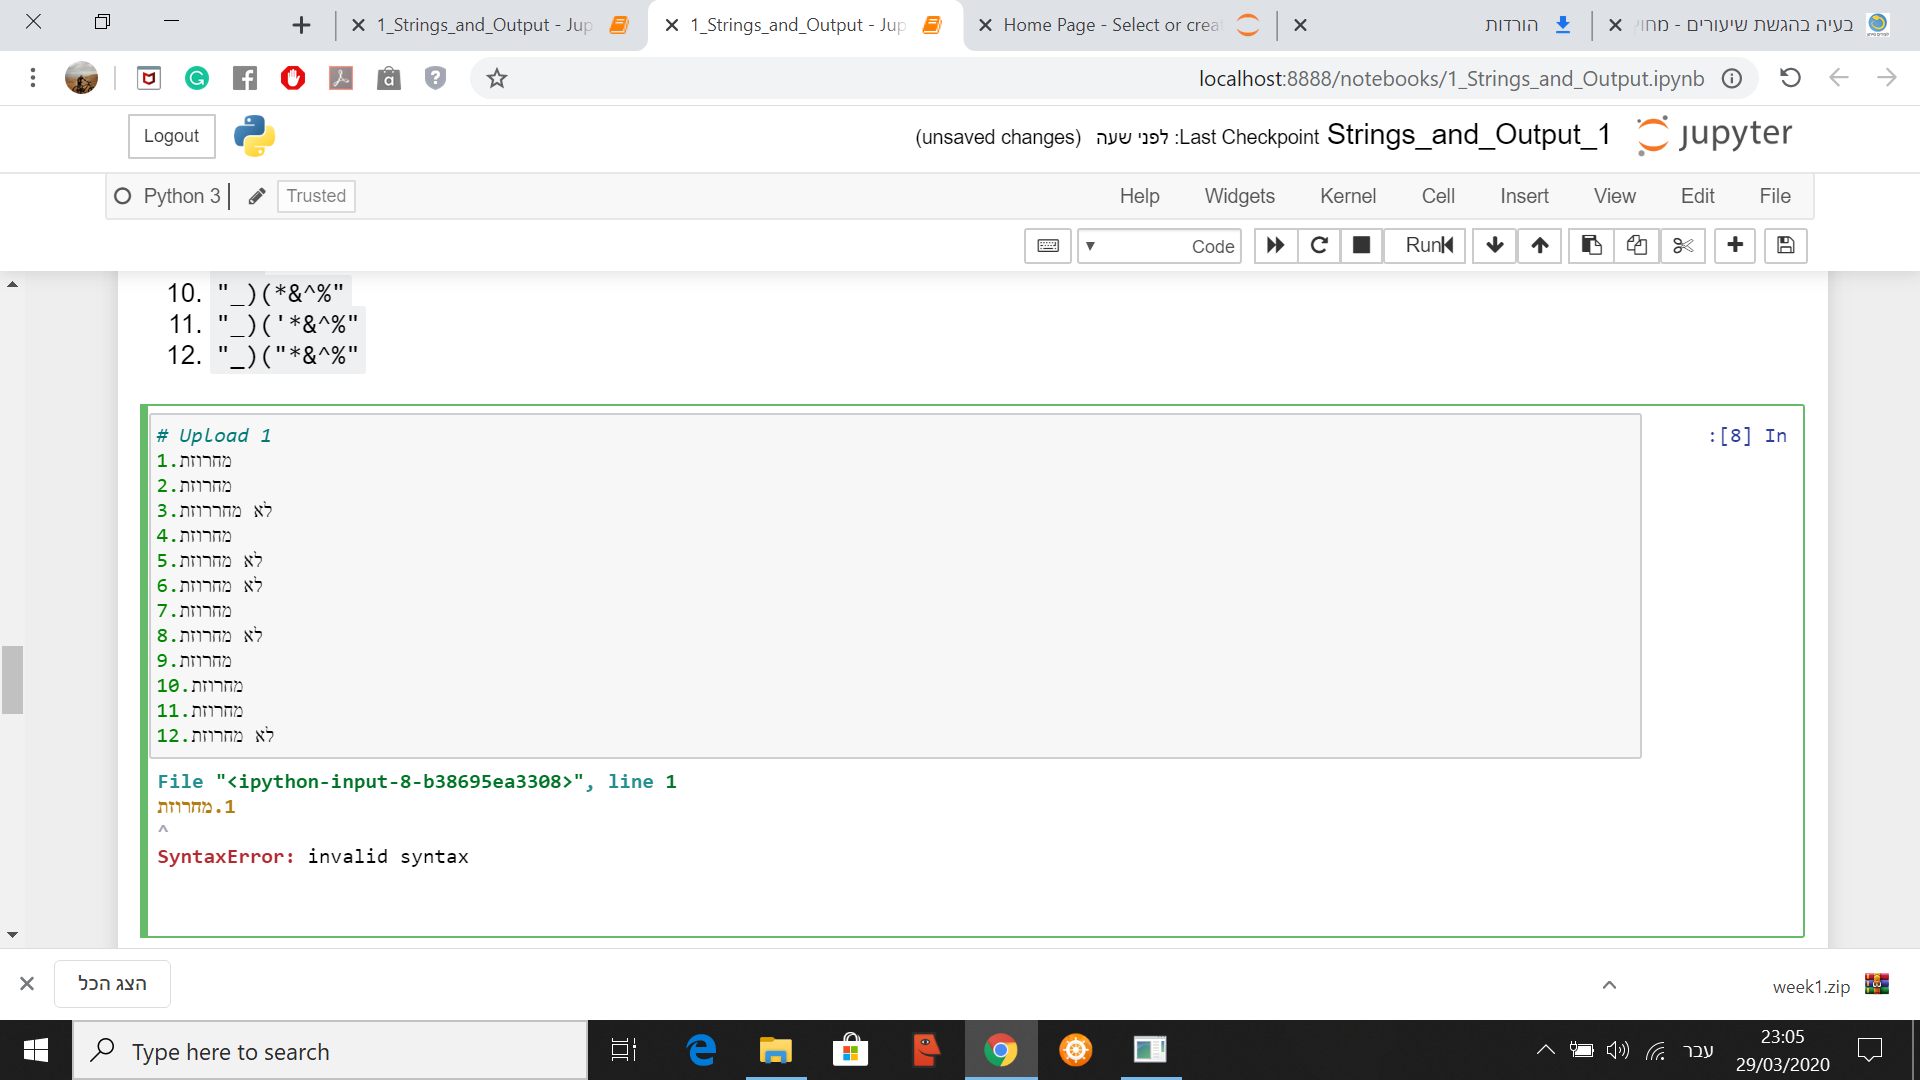
Task: Click the Logout button
Action: (x=171, y=136)
